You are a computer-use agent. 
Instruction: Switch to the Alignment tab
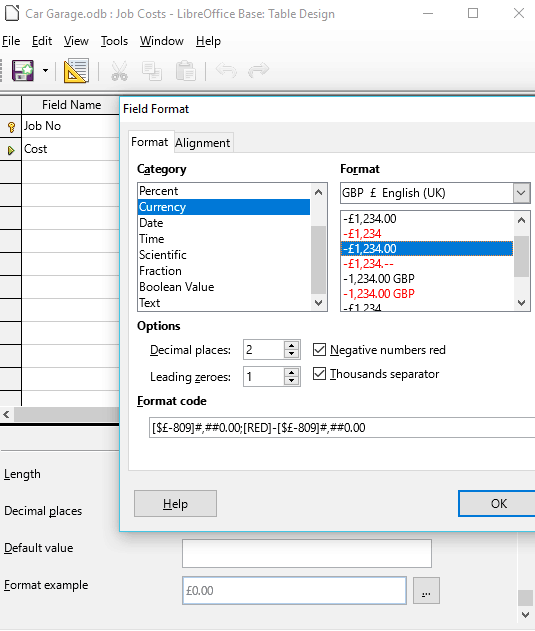pyautogui.click(x=202, y=143)
